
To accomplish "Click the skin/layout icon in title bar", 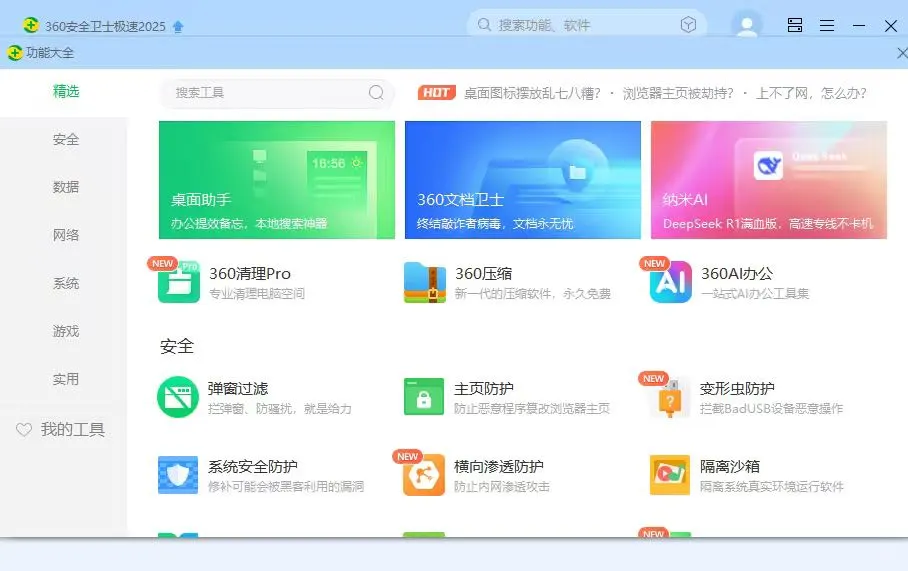I will (795, 25).
